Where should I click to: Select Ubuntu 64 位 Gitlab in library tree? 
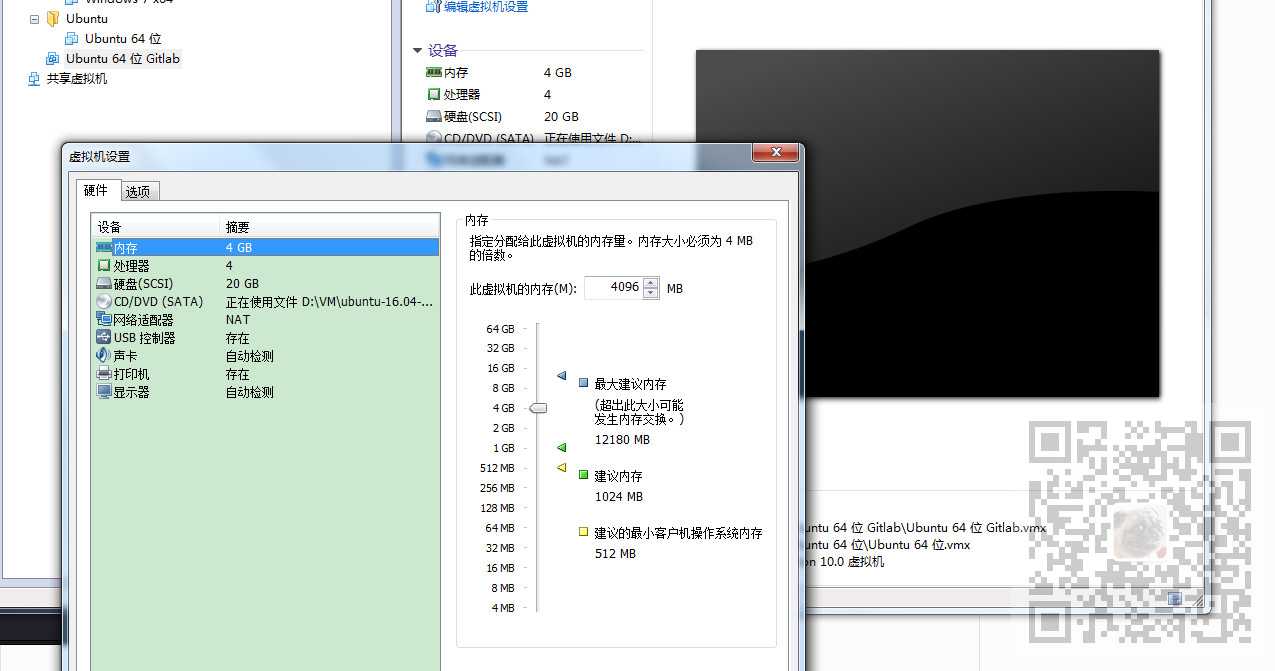click(123, 58)
